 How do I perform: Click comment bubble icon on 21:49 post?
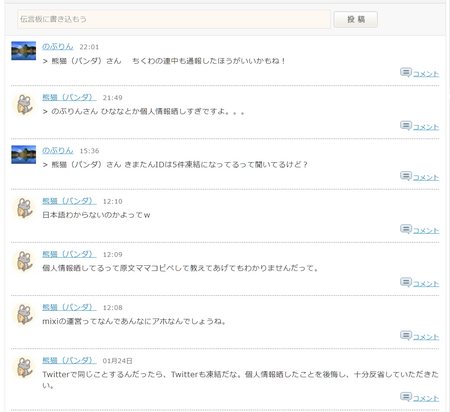click(x=406, y=126)
